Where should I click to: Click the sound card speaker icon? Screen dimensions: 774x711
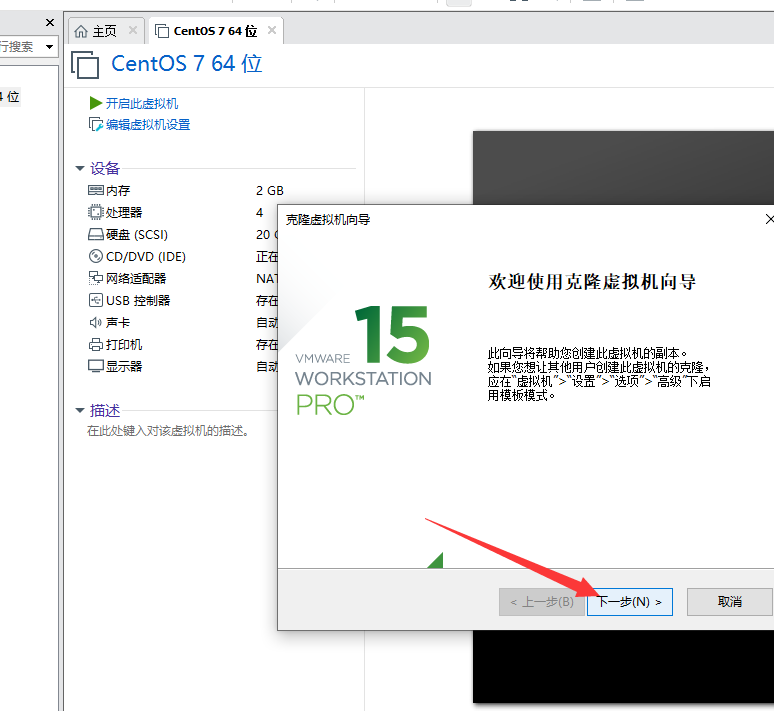[x=95, y=322]
